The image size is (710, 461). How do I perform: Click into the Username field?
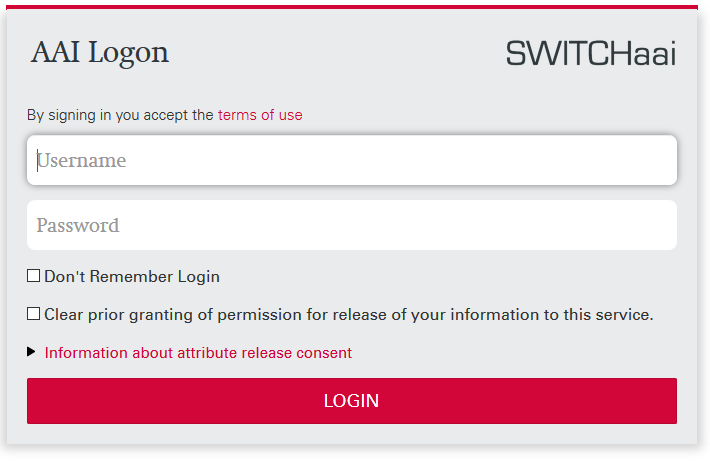point(351,160)
